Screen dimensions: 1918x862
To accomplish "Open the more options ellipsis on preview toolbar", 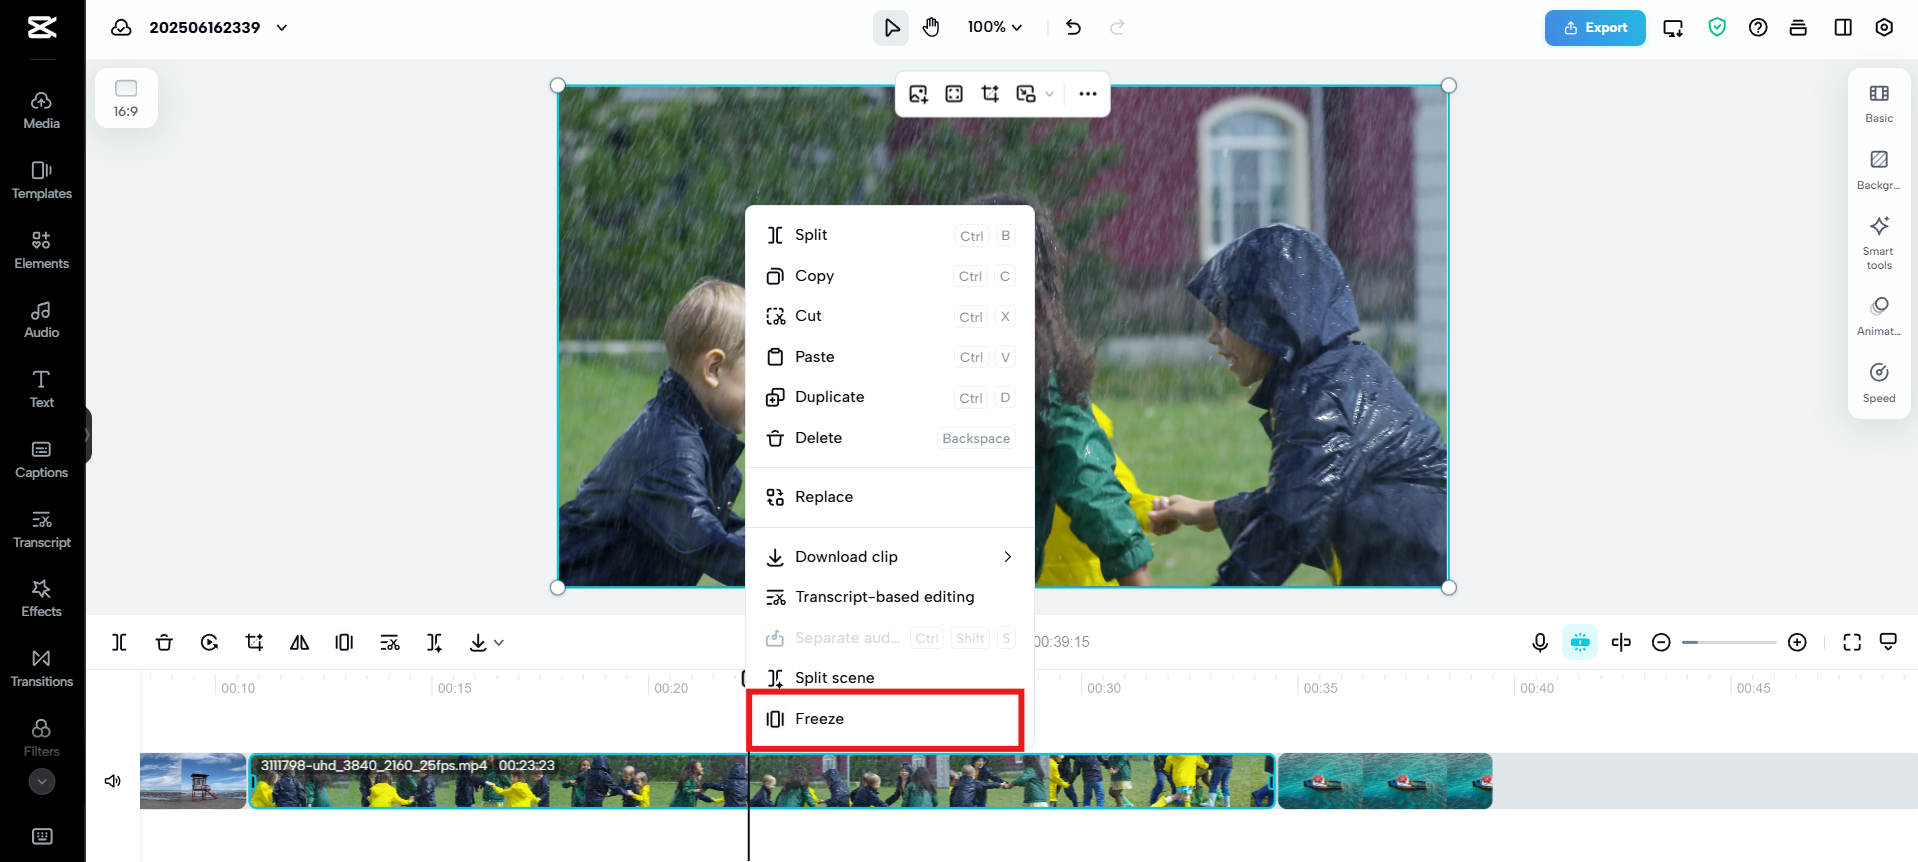I will pos(1088,94).
